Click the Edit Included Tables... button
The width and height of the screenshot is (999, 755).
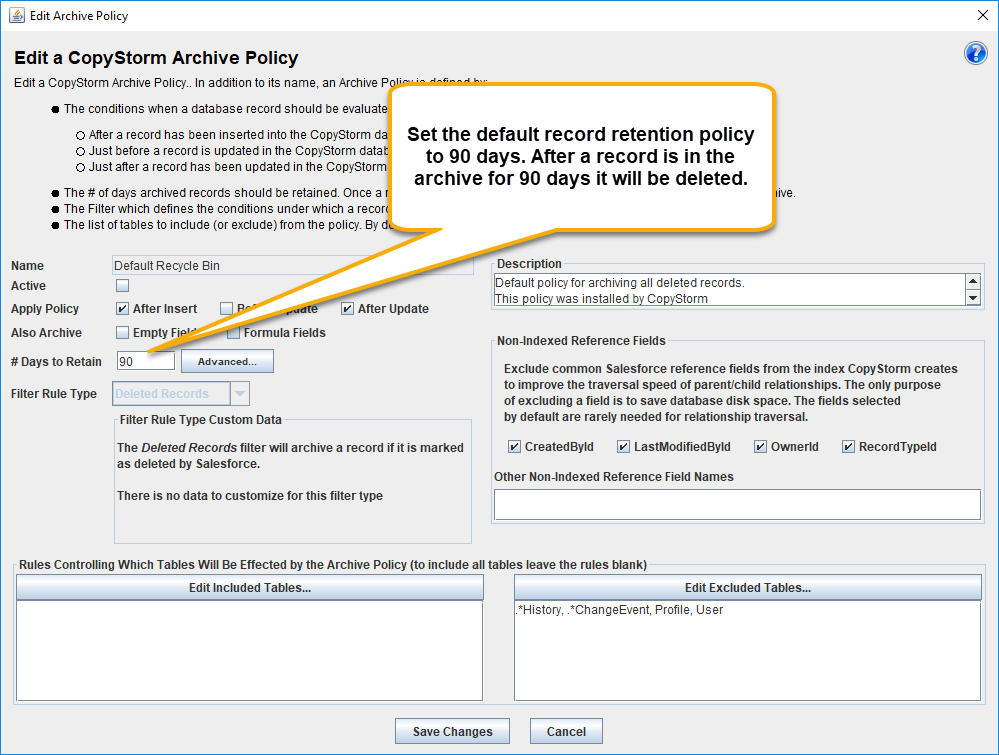tap(250, 587)
